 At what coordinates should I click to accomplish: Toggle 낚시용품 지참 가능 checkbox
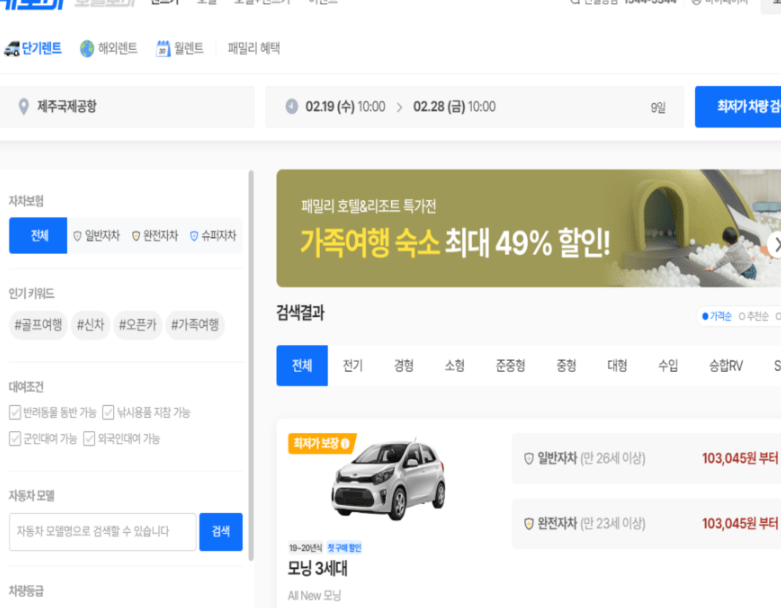pyautogui.click(x=108, y=412)
